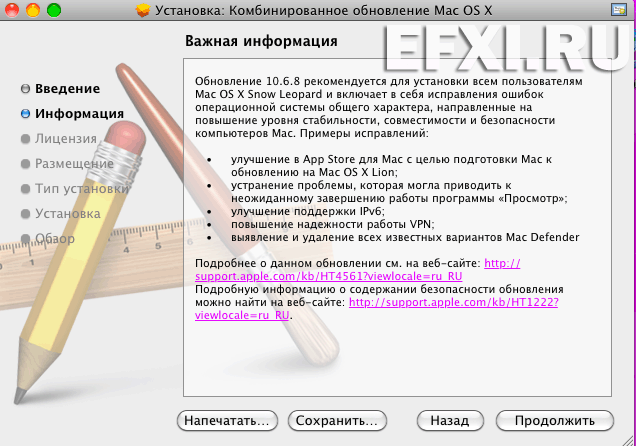This screenshot has width=636, height=446.
Task: Click the grey bullet beside Размещение
Action: tap(25, 164)
